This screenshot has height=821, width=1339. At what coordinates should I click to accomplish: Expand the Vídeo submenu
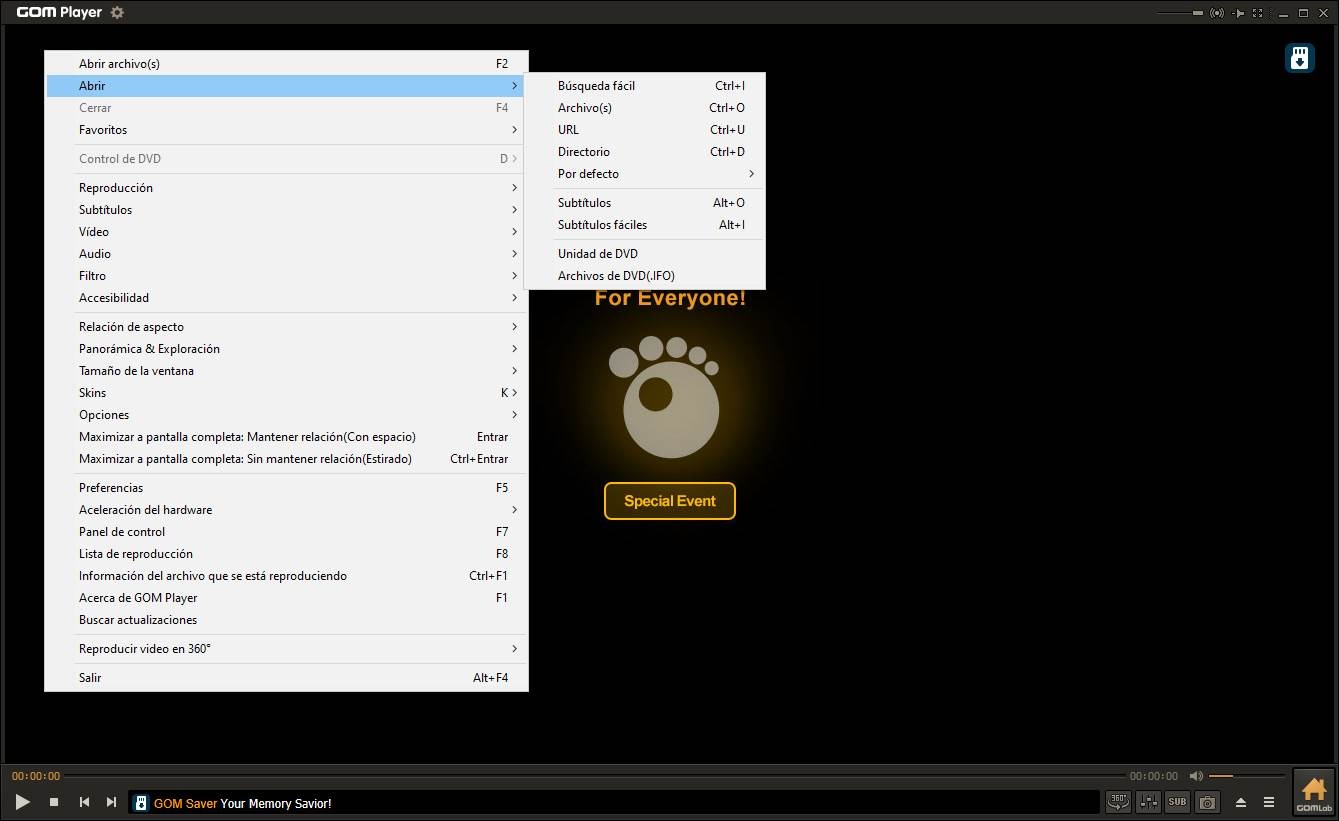286,232
